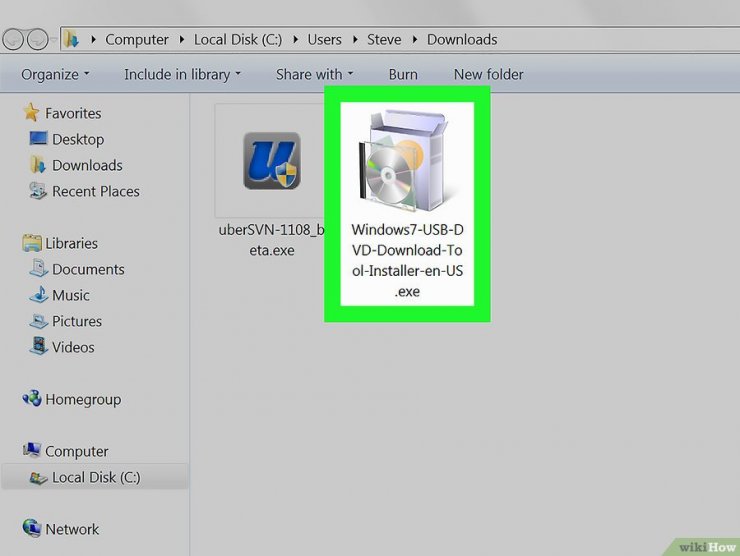Click the Homegroup icon

[x=32, y=398]
